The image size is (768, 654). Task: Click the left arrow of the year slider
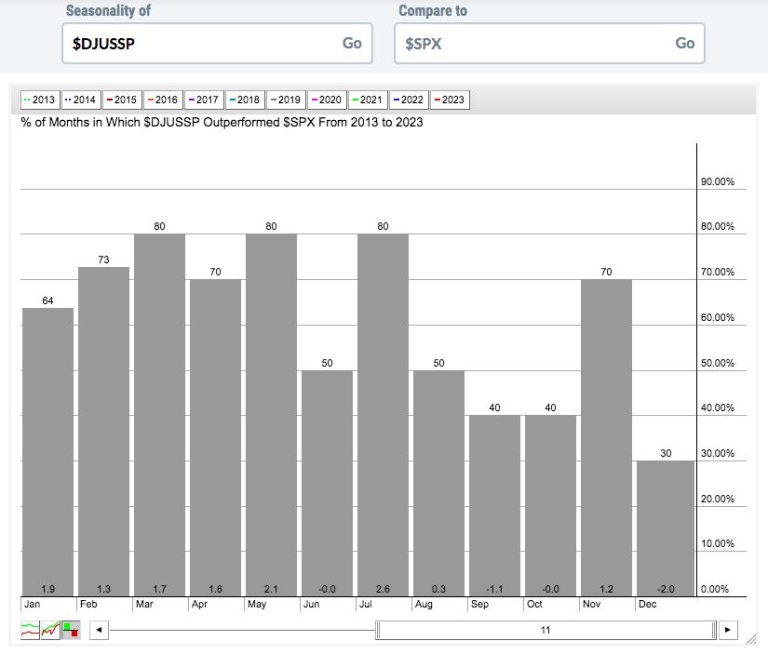[98, 630]
